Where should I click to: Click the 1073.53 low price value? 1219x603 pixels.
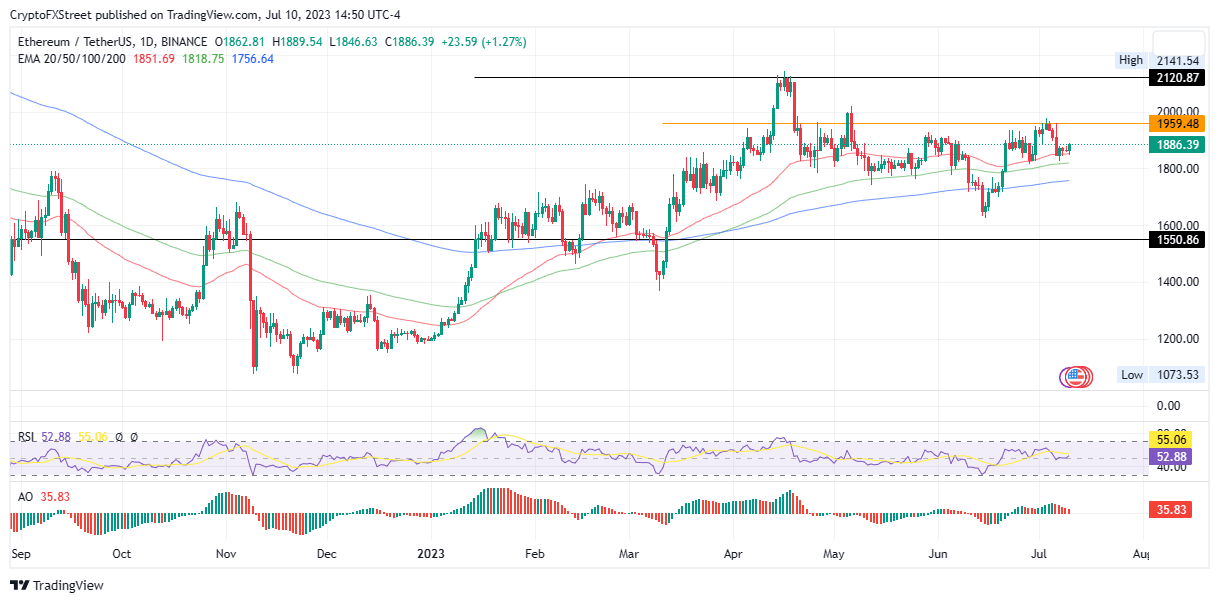click(x=1177, y=375)
